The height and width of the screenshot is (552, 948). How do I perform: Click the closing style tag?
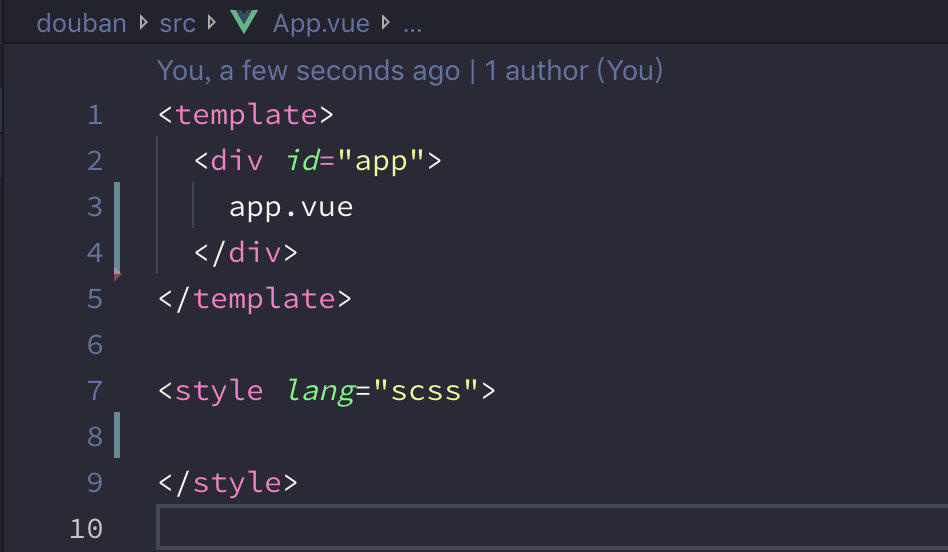228,482
